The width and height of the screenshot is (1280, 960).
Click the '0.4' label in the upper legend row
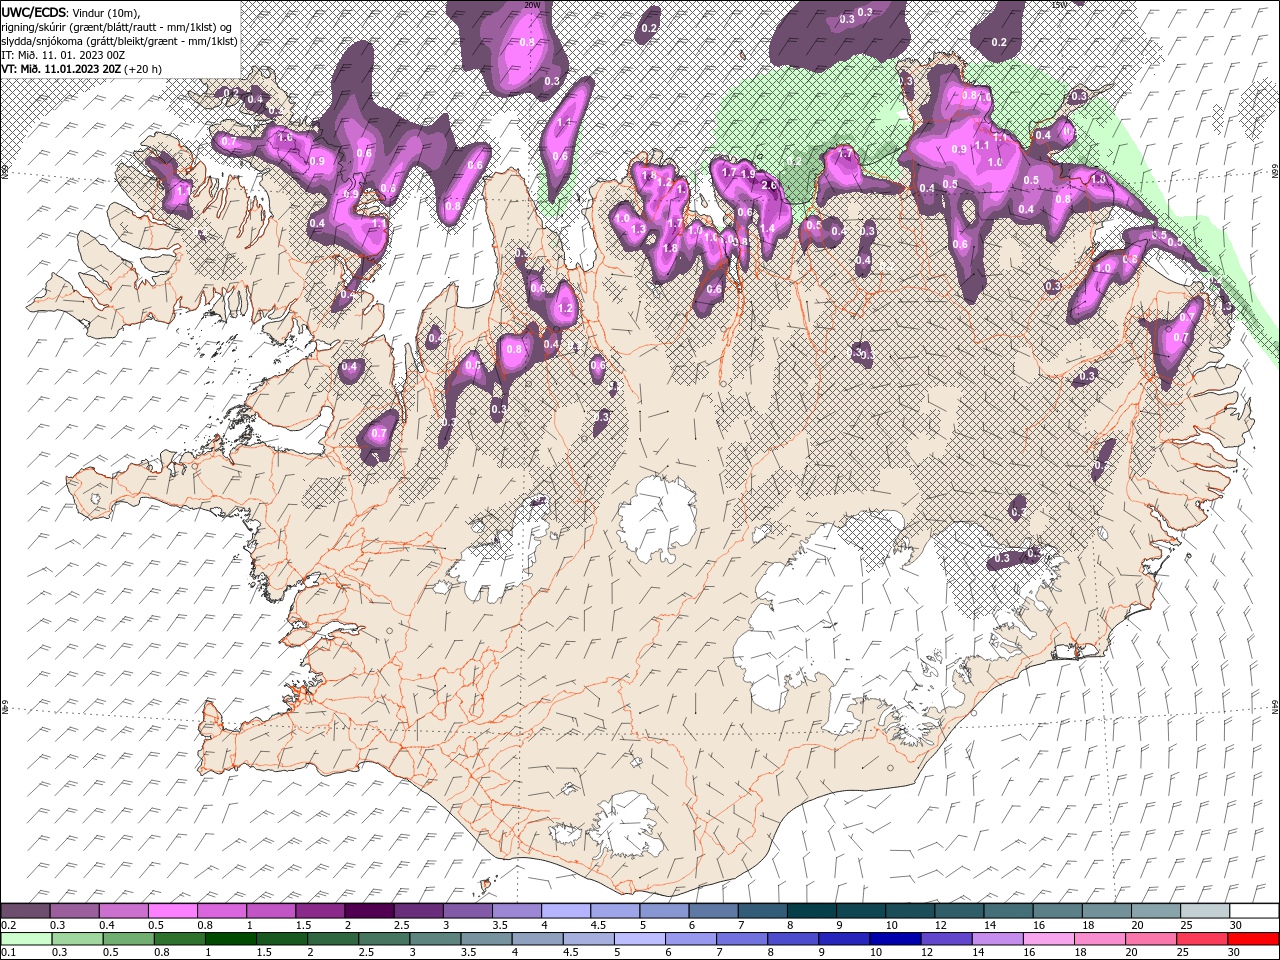[x=107, y=925]
